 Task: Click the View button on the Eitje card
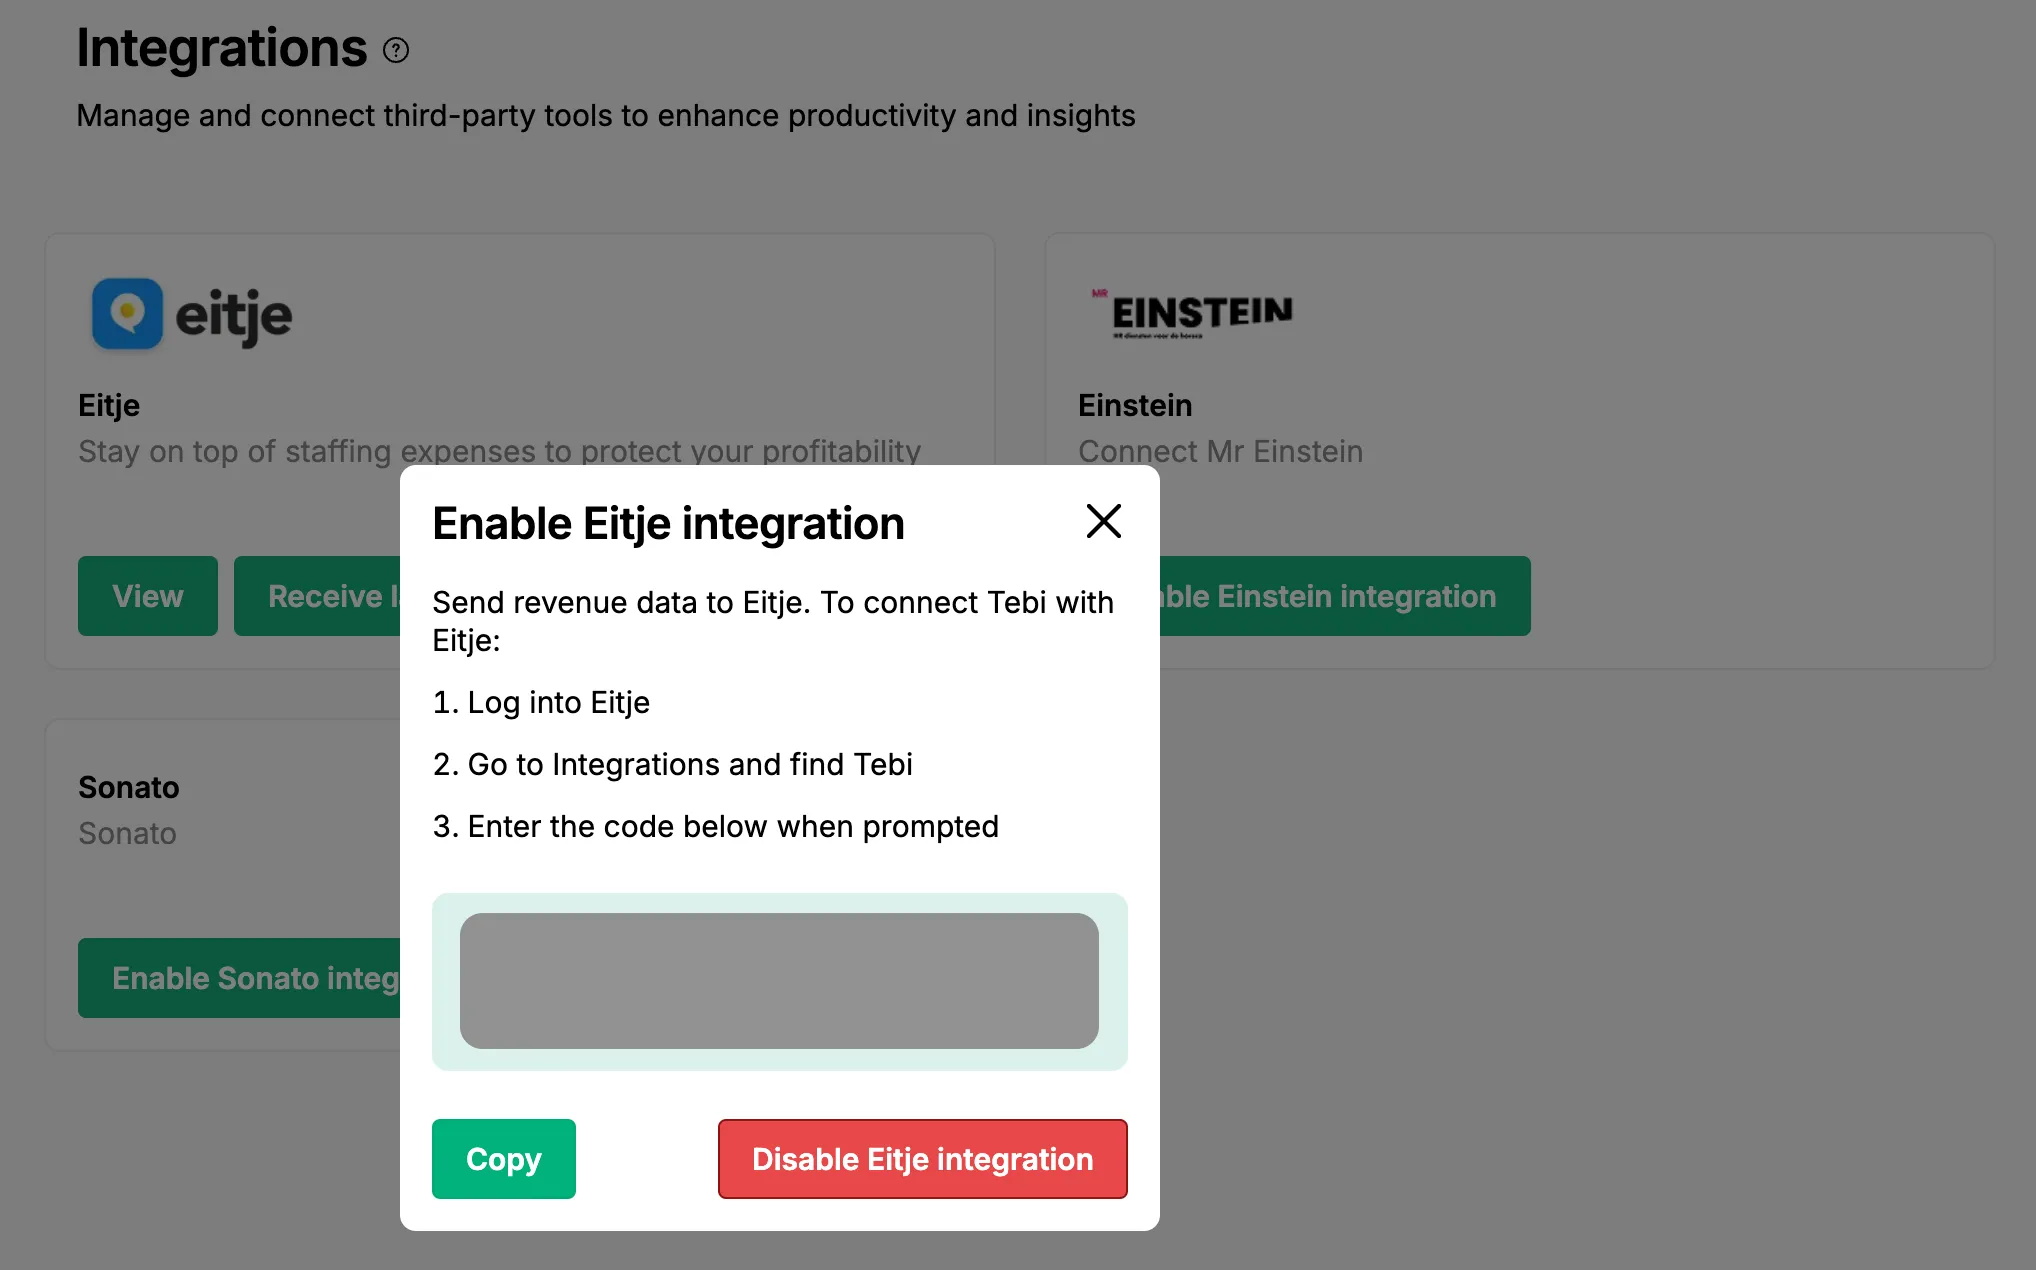(147, 595)
